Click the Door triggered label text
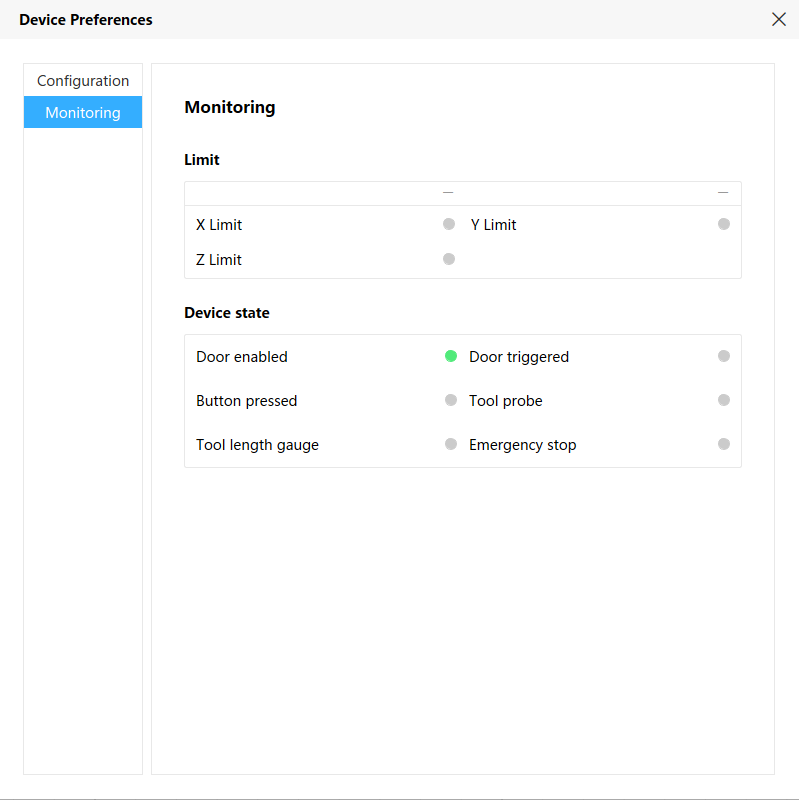799x800 pixels. click(517, 356)
